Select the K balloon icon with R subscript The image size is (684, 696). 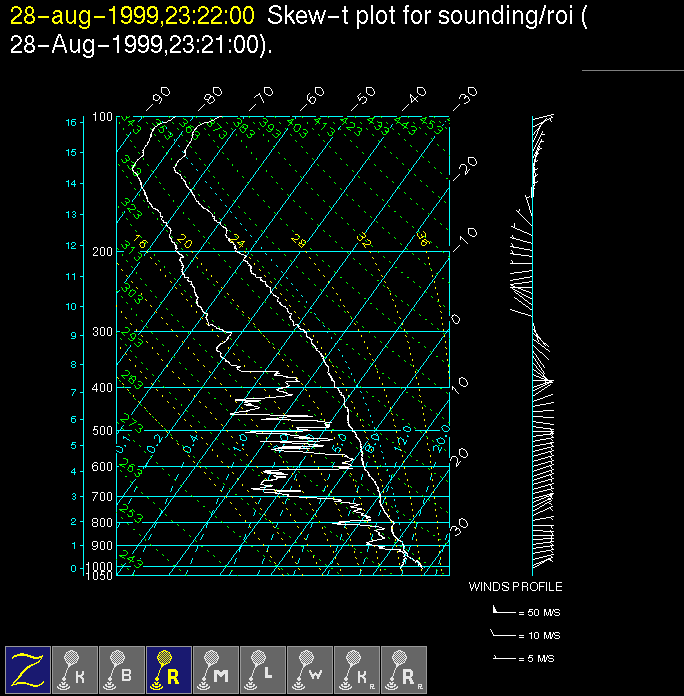pos(357,669)
